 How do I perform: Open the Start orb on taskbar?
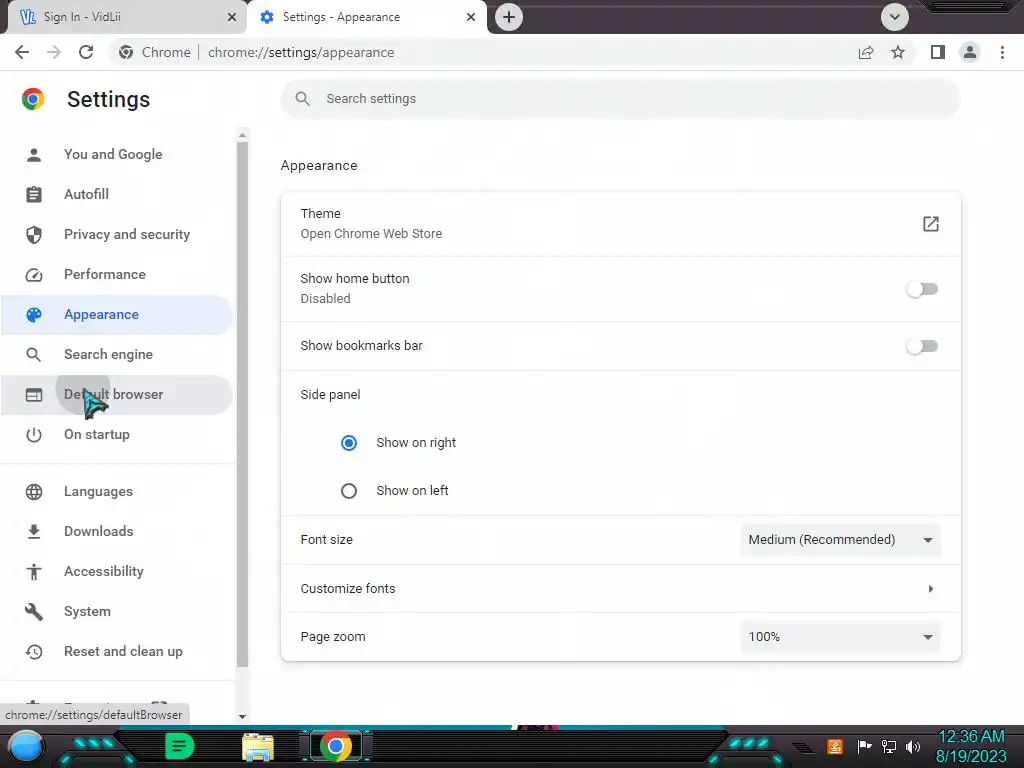coord(26,746)
